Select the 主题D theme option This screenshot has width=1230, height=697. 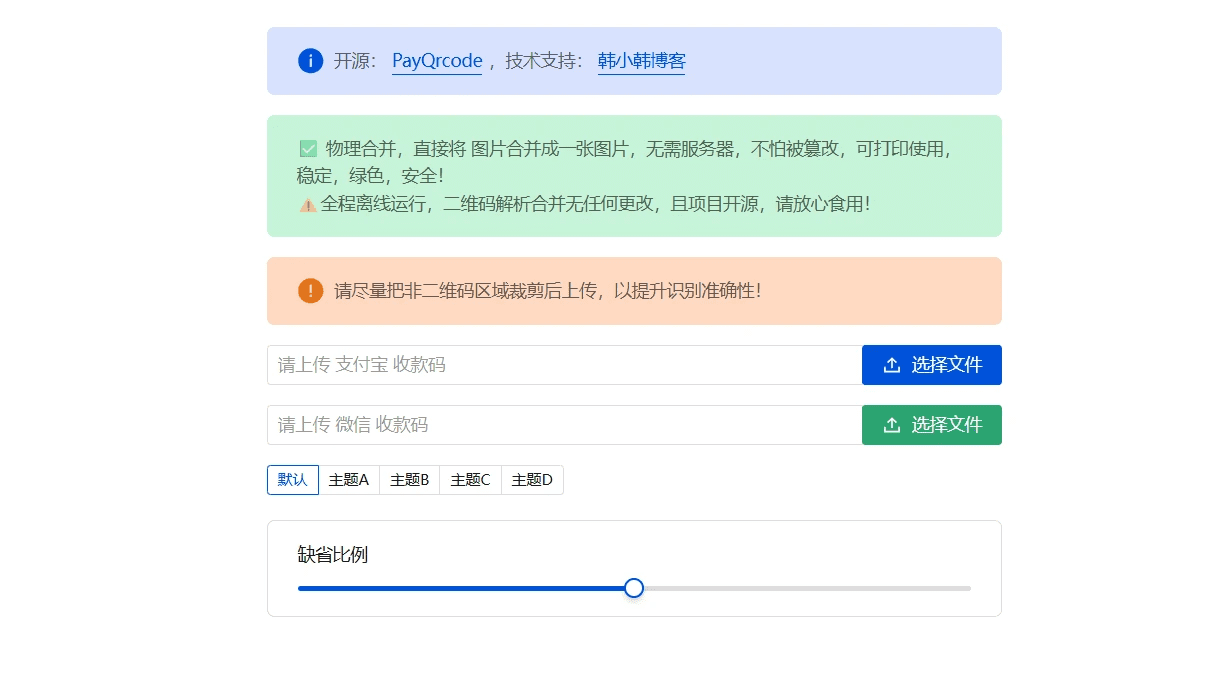(x=532, y=480)
